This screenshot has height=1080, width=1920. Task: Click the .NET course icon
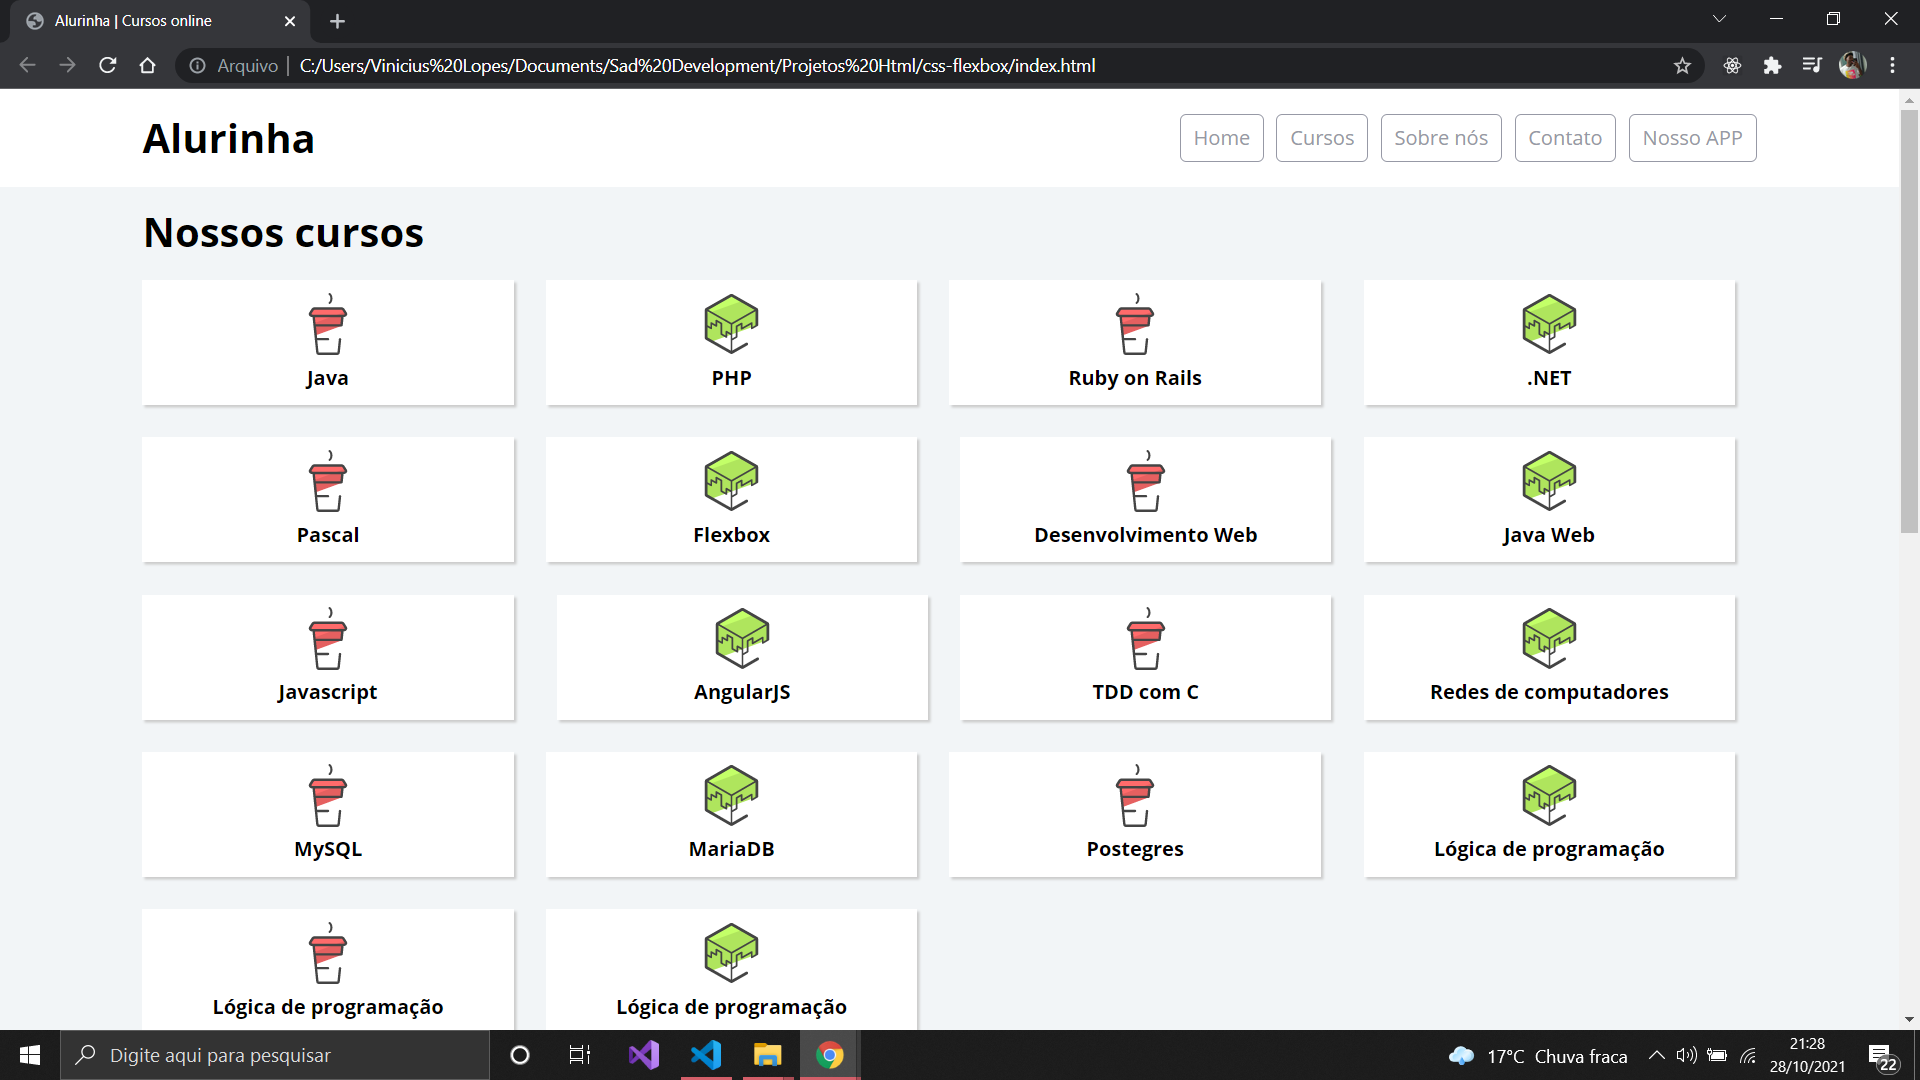[1549, 324]
